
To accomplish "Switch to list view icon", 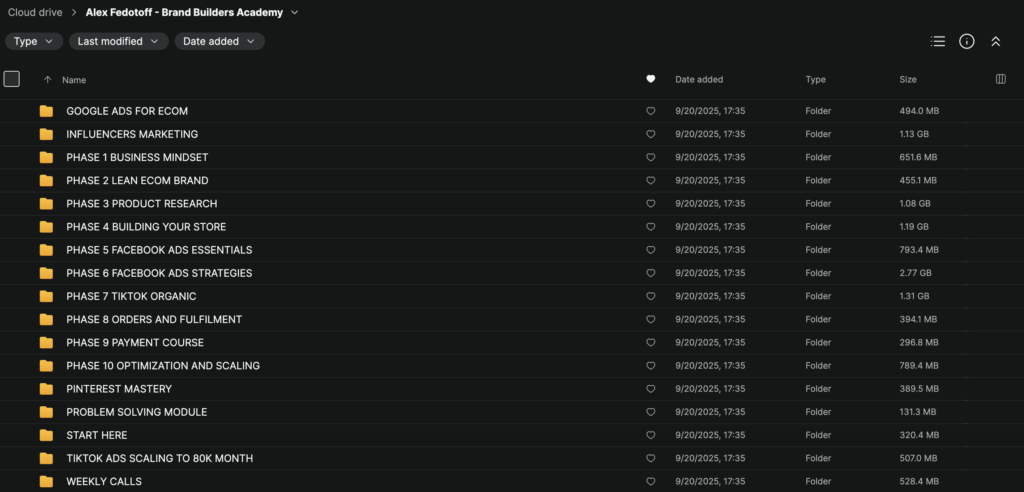I will tap(937, 41).
